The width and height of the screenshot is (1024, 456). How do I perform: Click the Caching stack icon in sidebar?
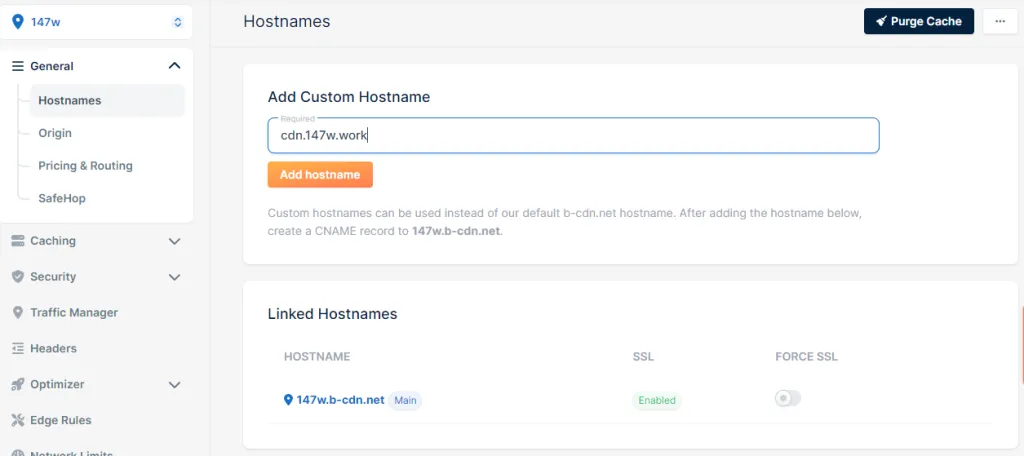tap(17, 241)
